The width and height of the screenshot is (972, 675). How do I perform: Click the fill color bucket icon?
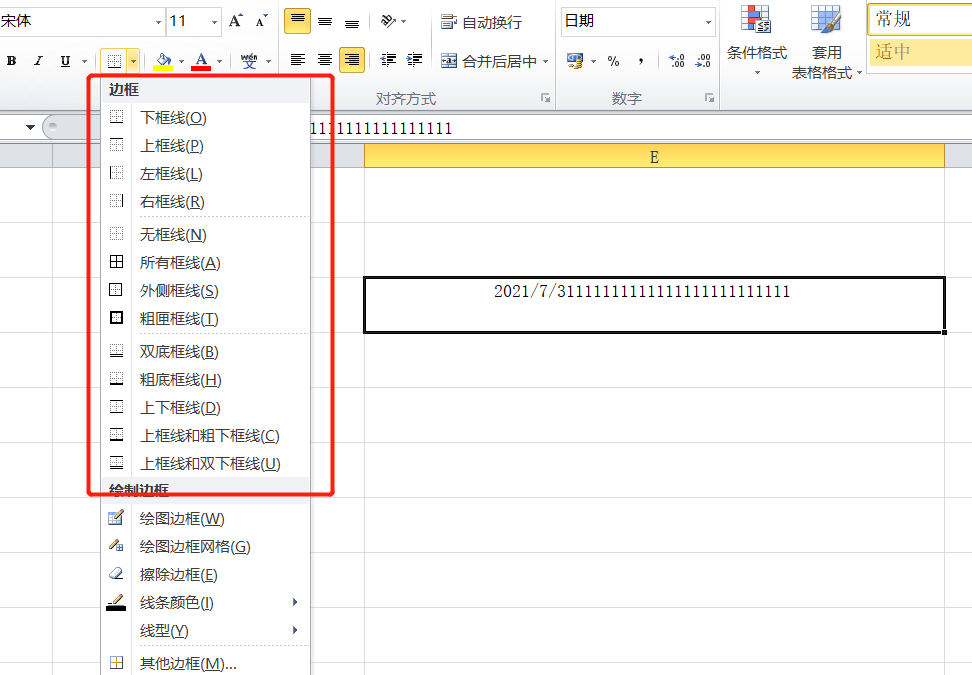[164, 61]
